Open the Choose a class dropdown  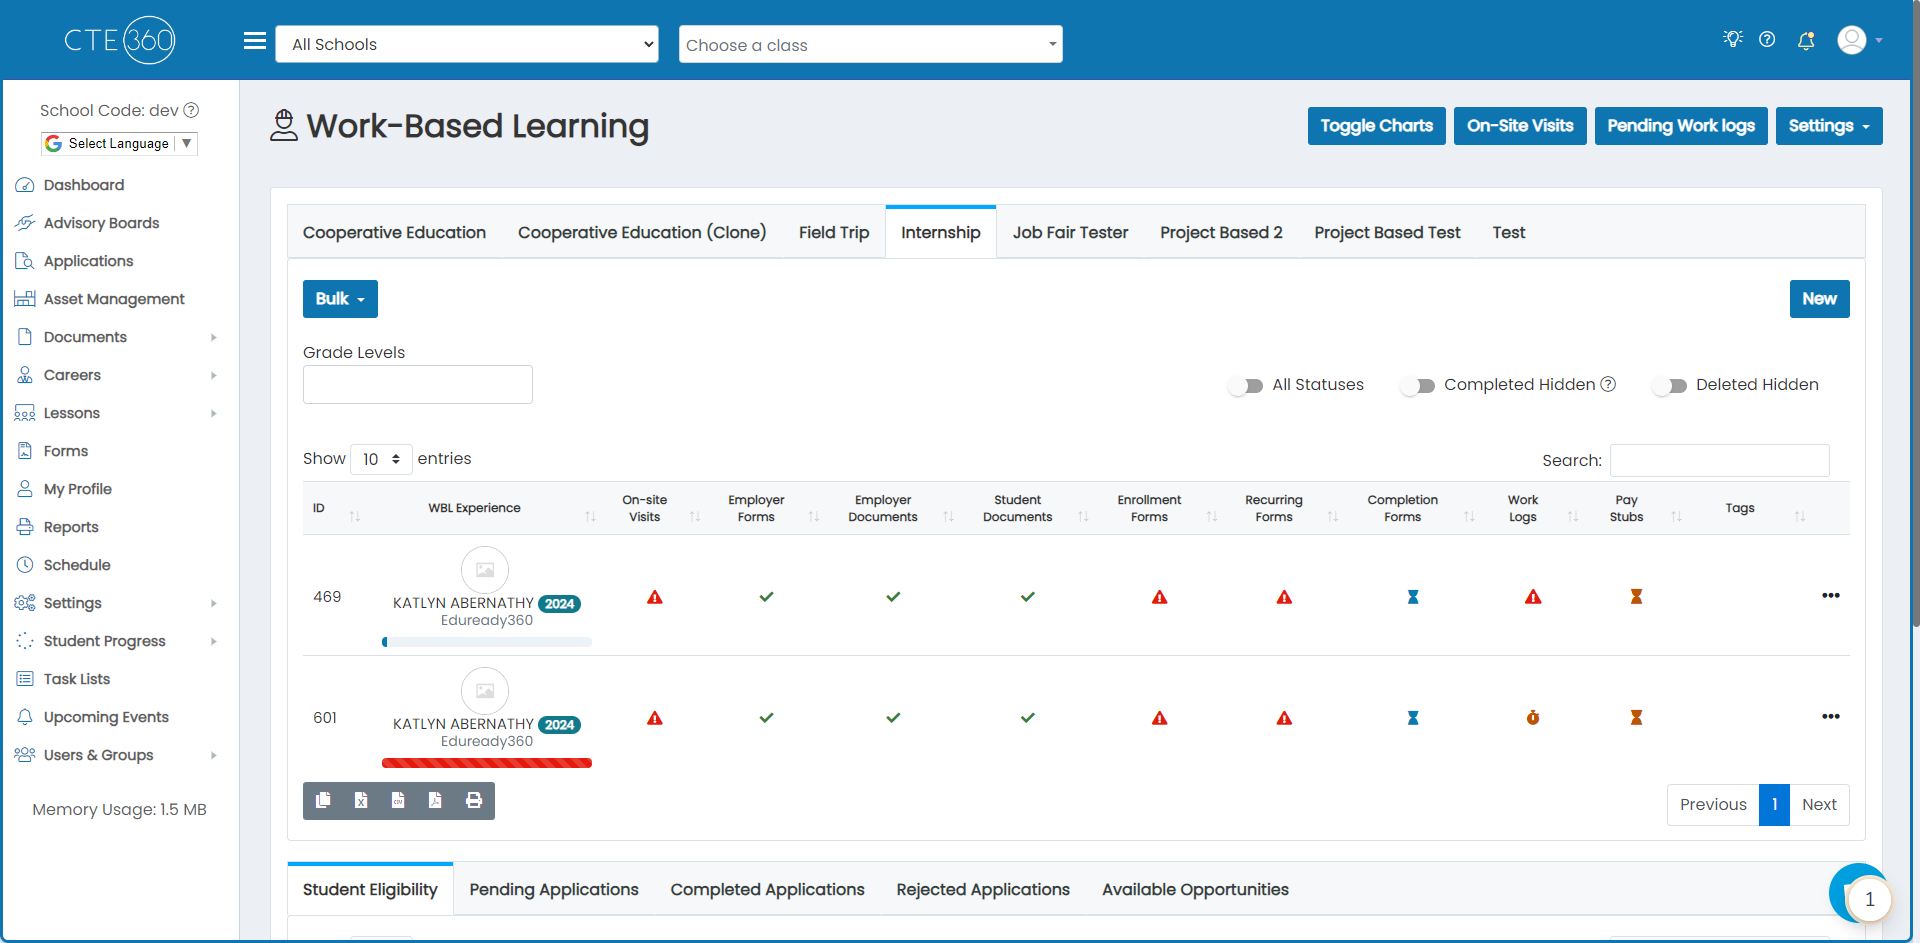871,44
